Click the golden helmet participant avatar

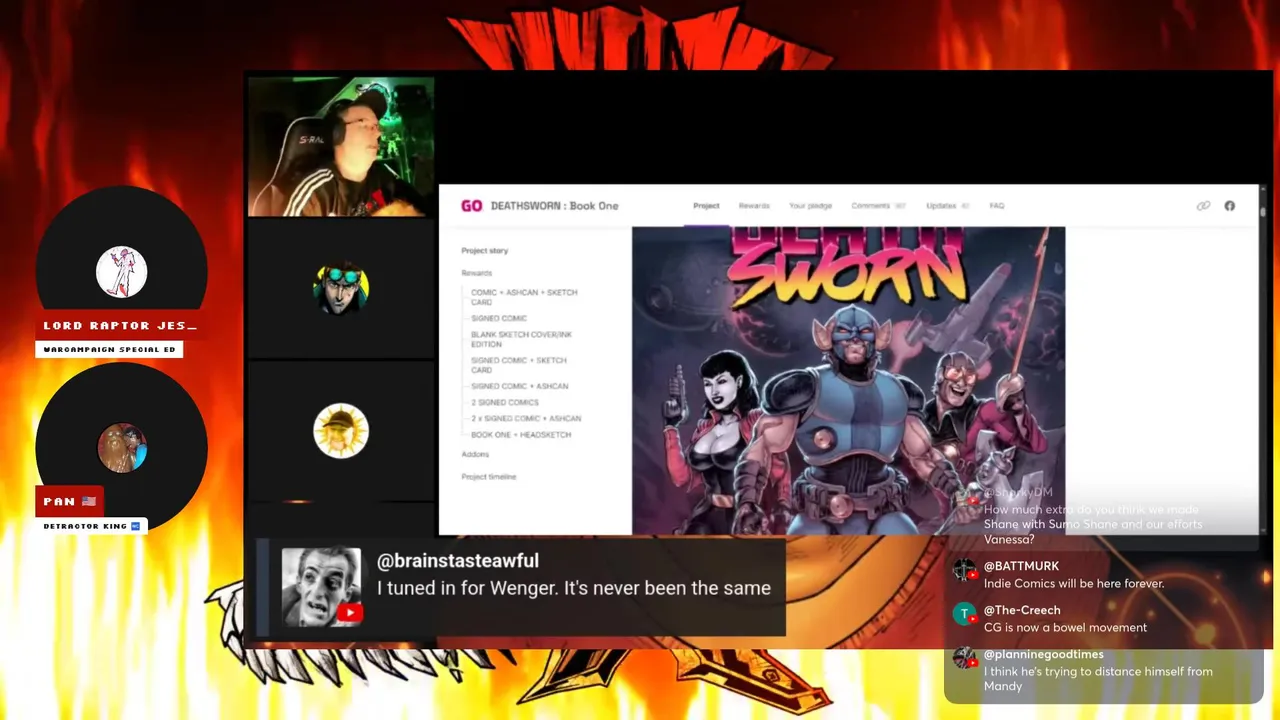point(341,431)
